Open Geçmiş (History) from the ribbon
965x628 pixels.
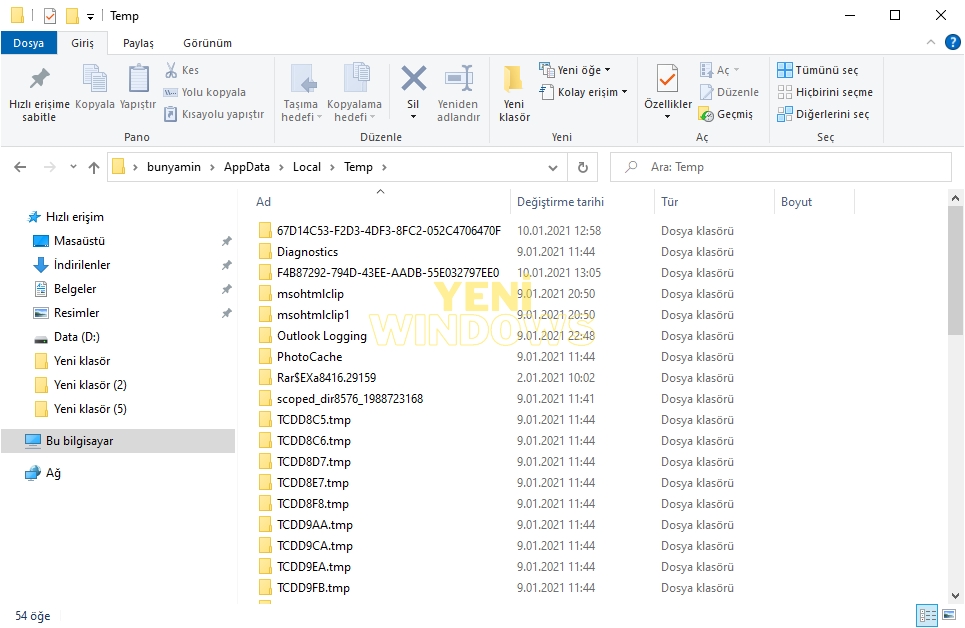(x=734, y=113)
